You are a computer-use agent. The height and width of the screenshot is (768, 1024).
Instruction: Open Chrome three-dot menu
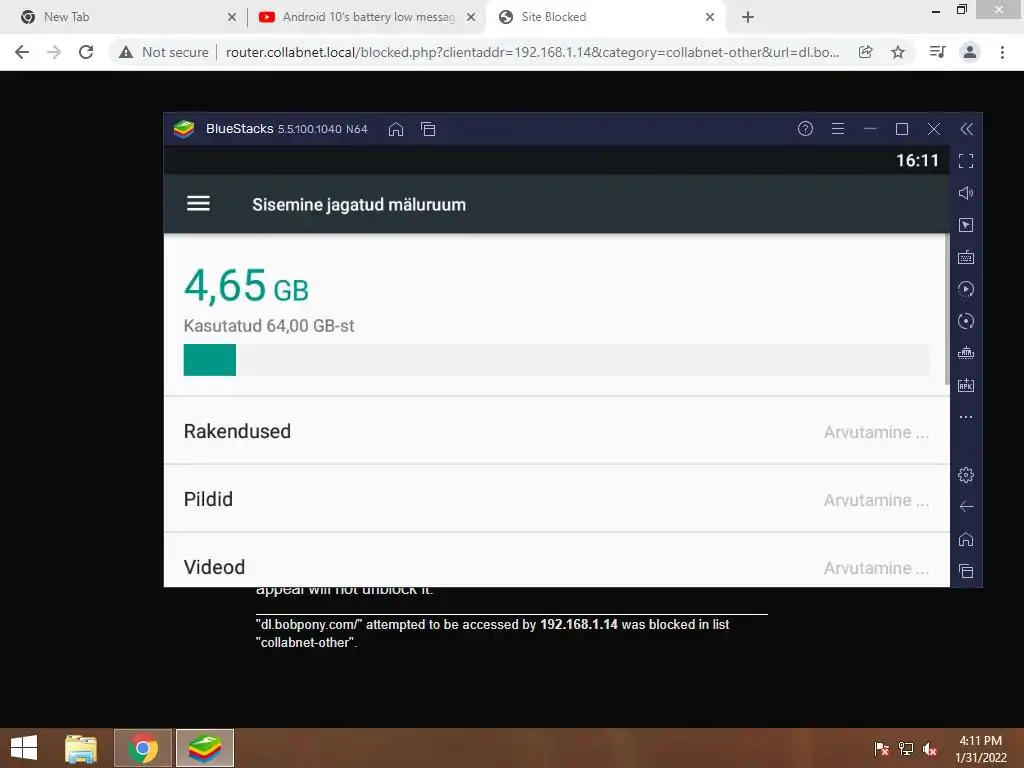pos(1002,52)
